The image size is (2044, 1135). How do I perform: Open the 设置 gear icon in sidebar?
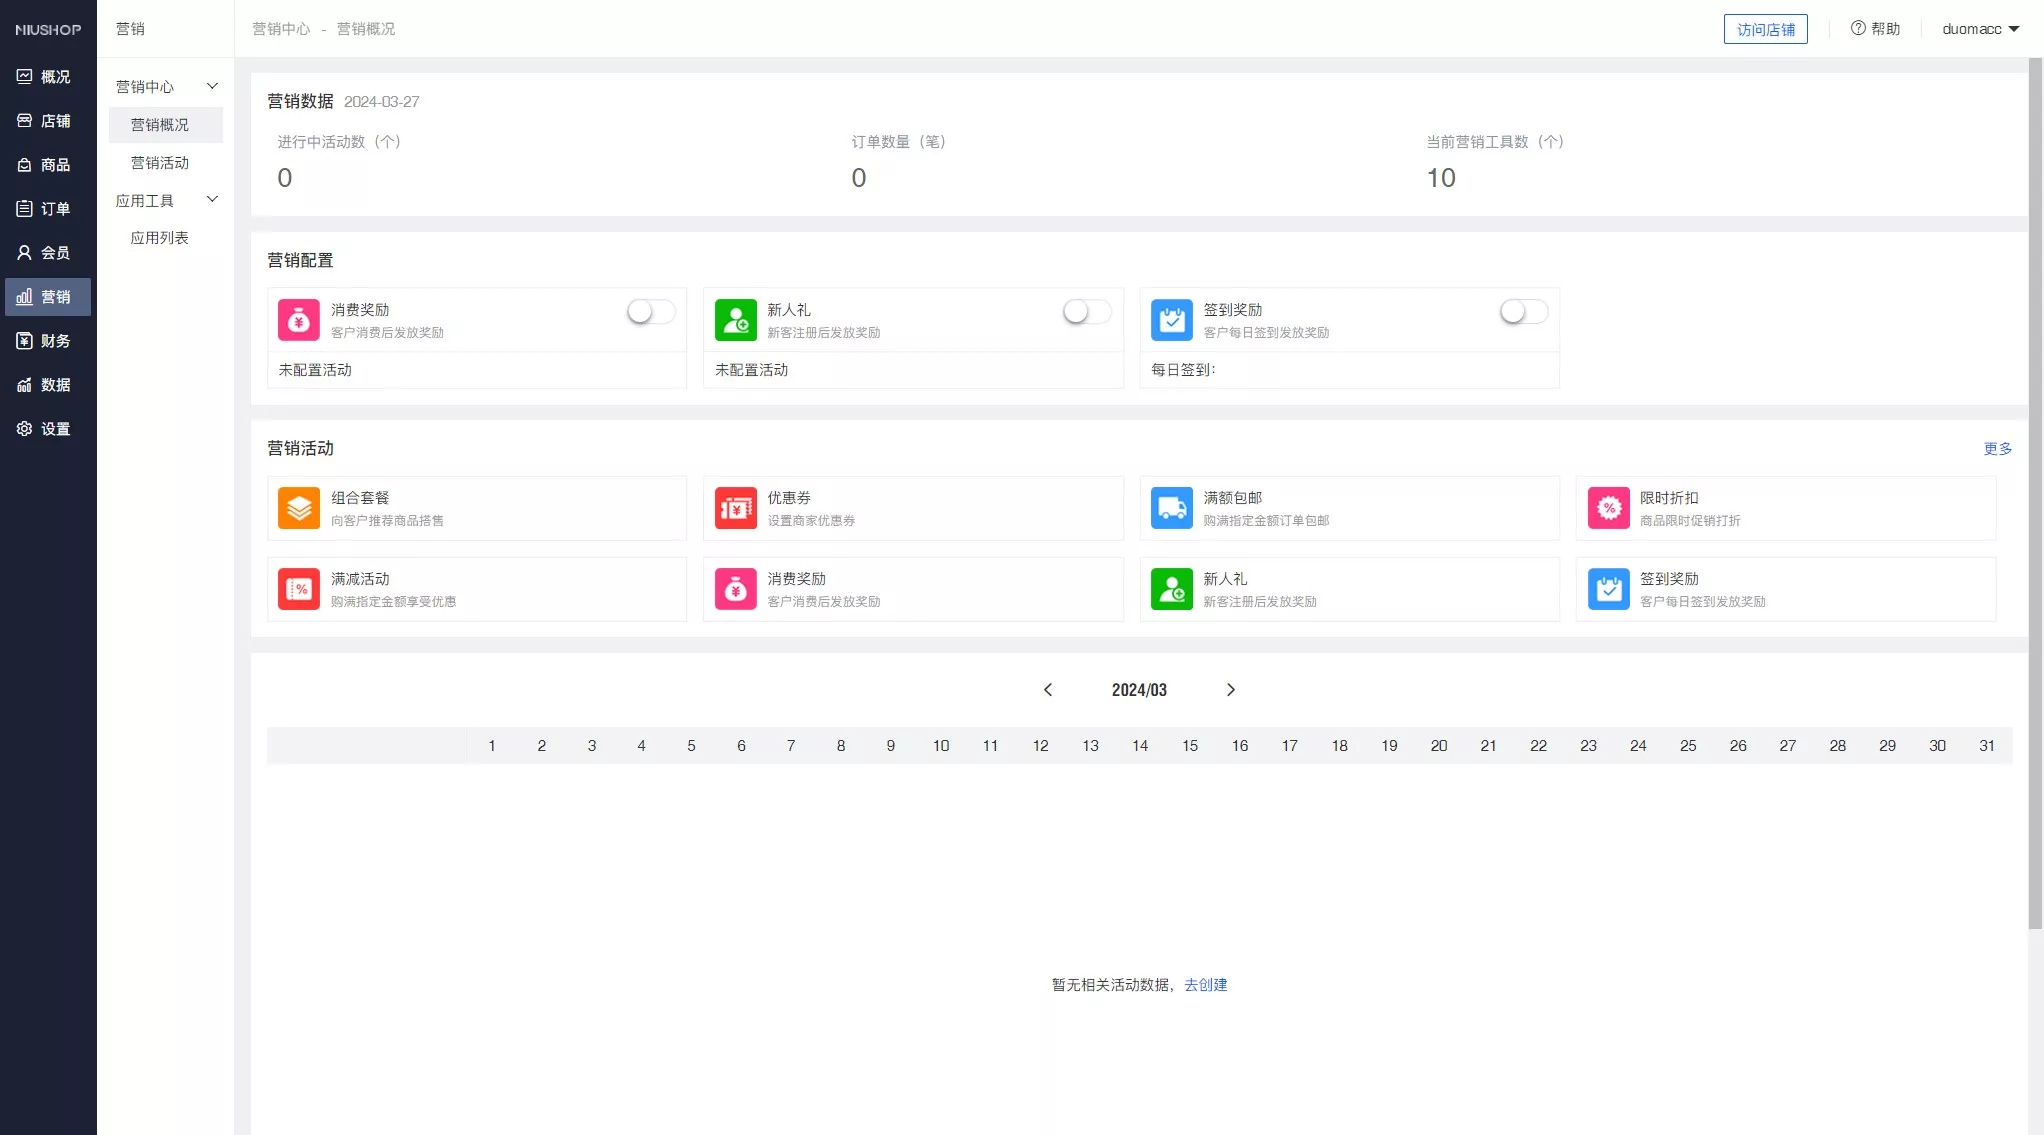[x=25, y=429]
